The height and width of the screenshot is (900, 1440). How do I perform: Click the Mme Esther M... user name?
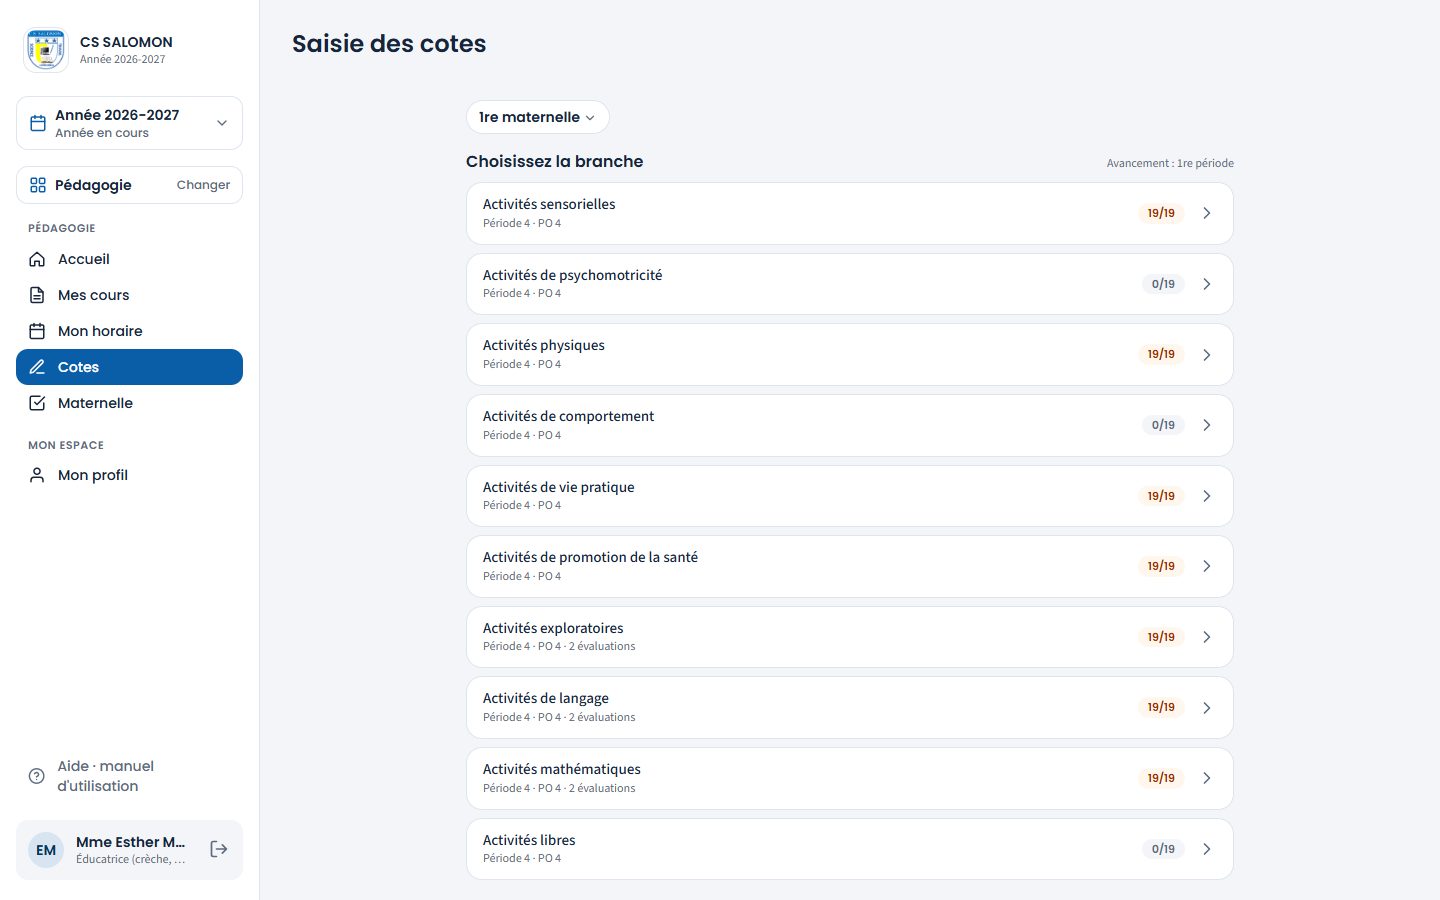click(131, 842)
